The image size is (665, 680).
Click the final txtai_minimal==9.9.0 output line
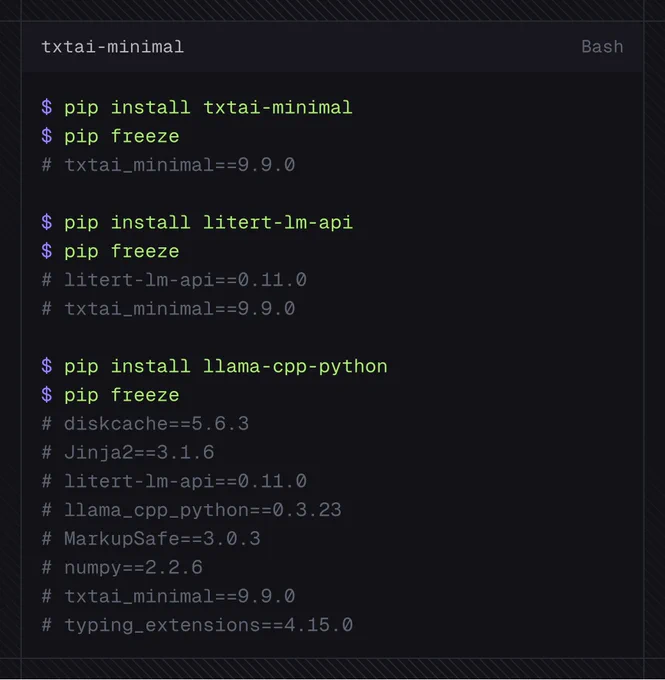[x=168, y=596]
